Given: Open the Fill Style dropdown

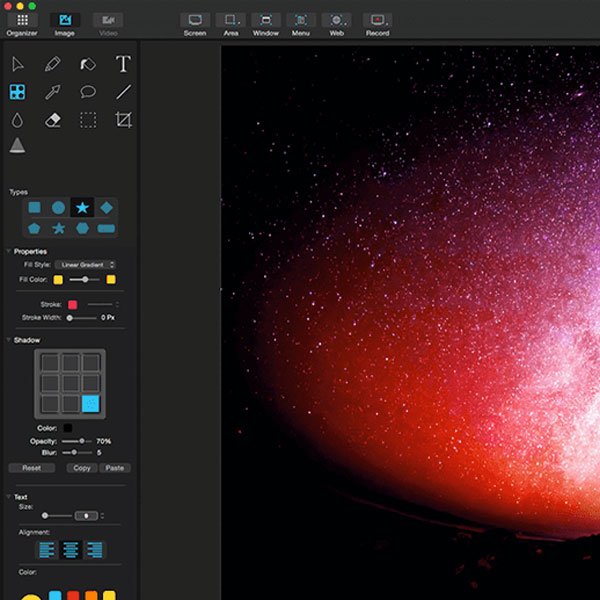Looking at the screenshot, I should [85, 265].
